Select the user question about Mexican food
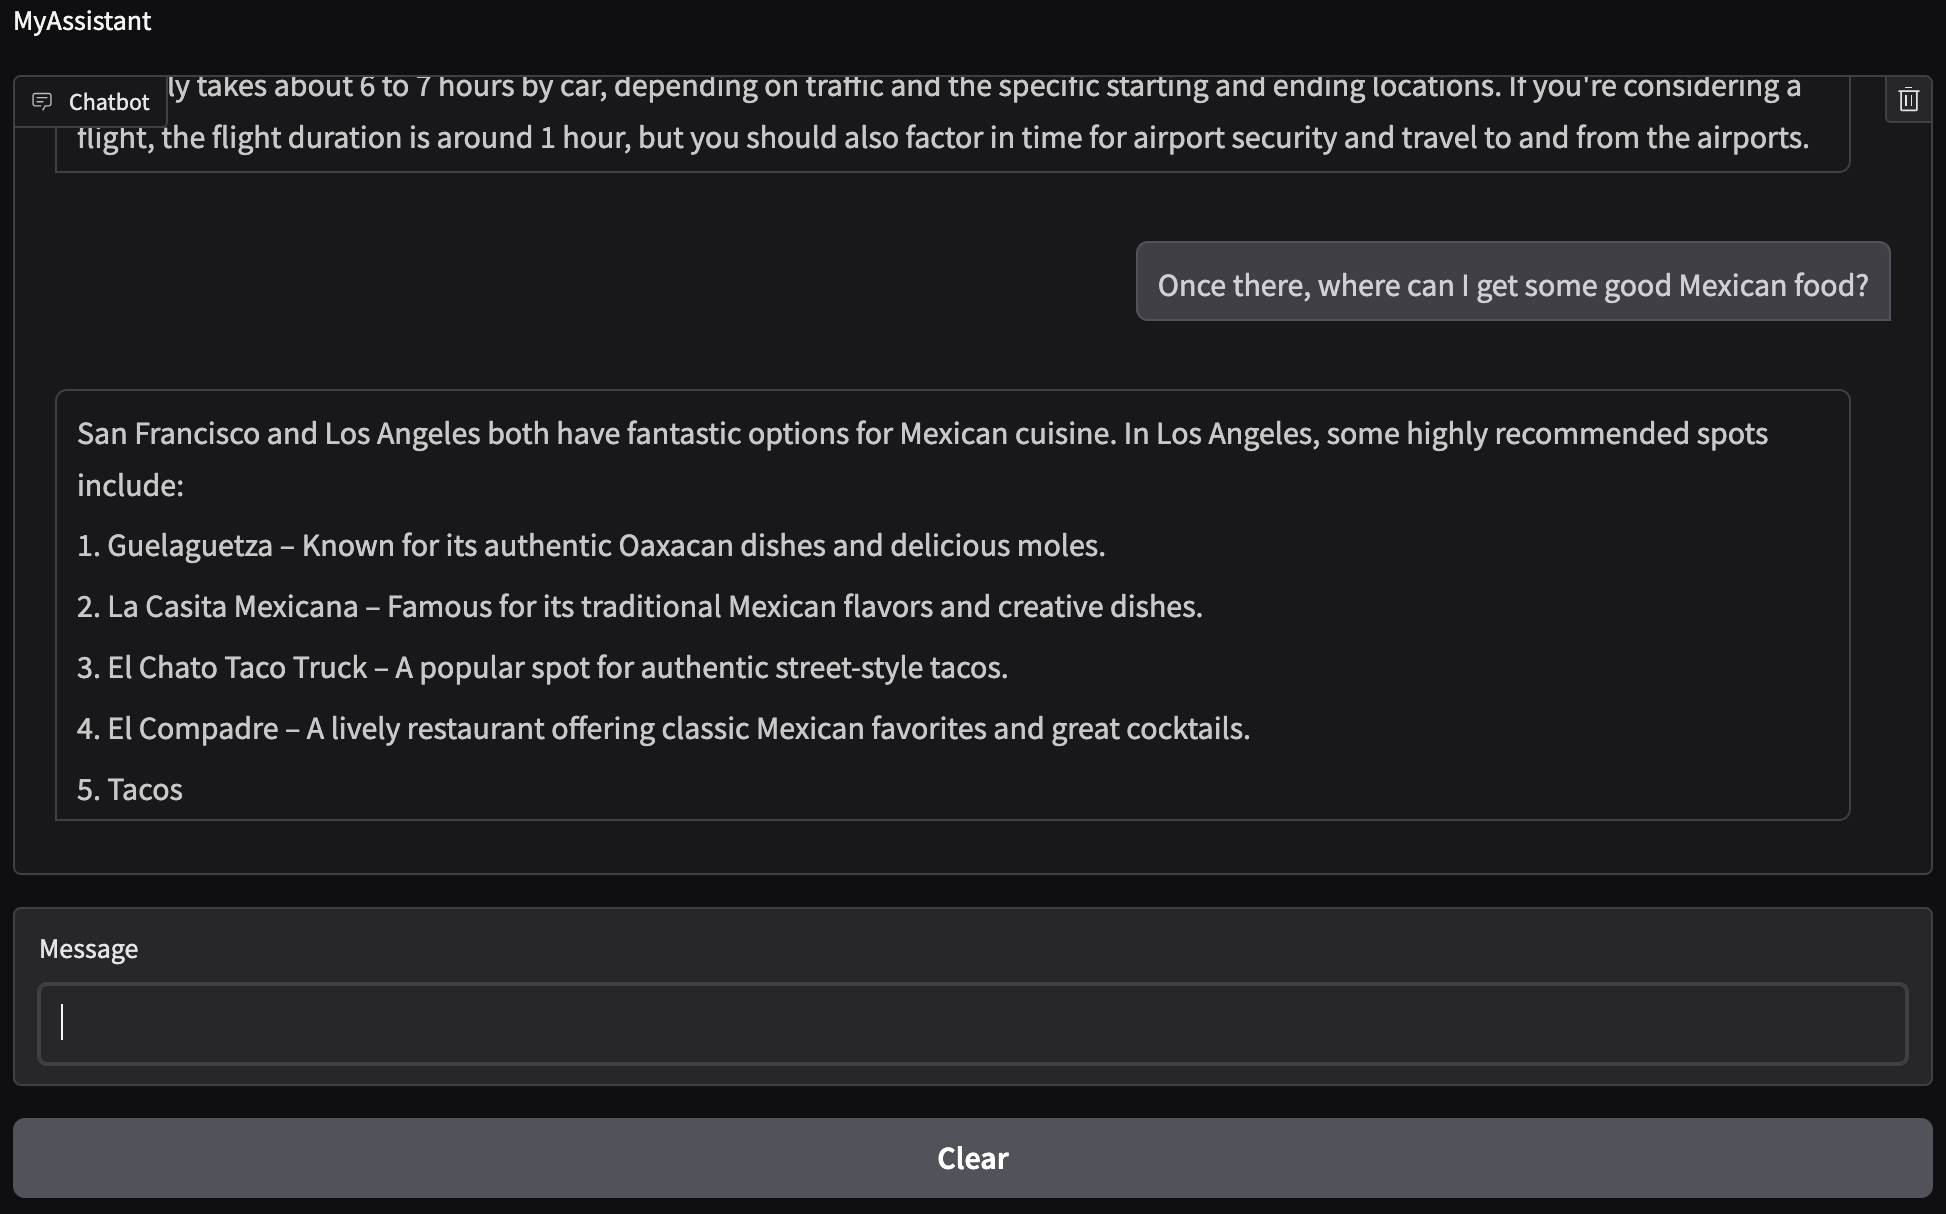This screenshot has height=1214, width=1946. point(1512,285)
